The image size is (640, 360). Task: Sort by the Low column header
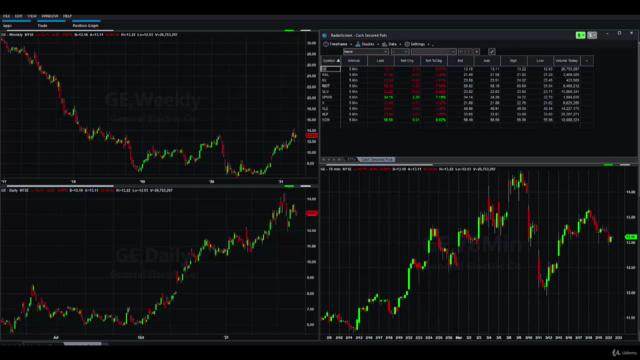(x=540, y=61)
